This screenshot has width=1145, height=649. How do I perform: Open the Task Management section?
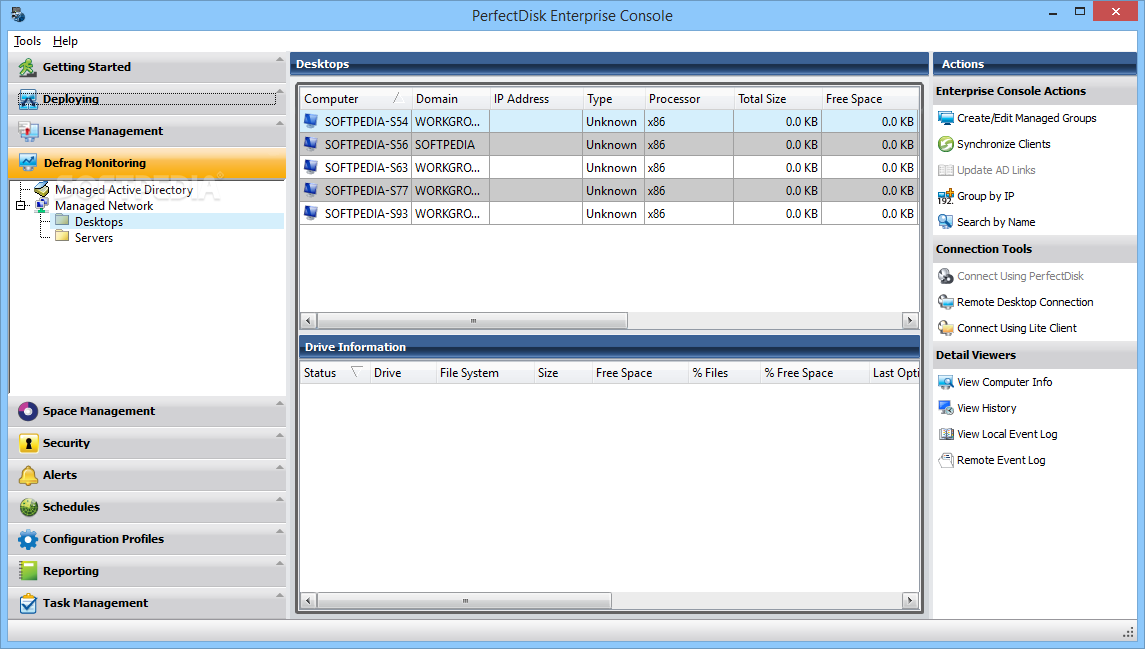(x=148, y=603)
